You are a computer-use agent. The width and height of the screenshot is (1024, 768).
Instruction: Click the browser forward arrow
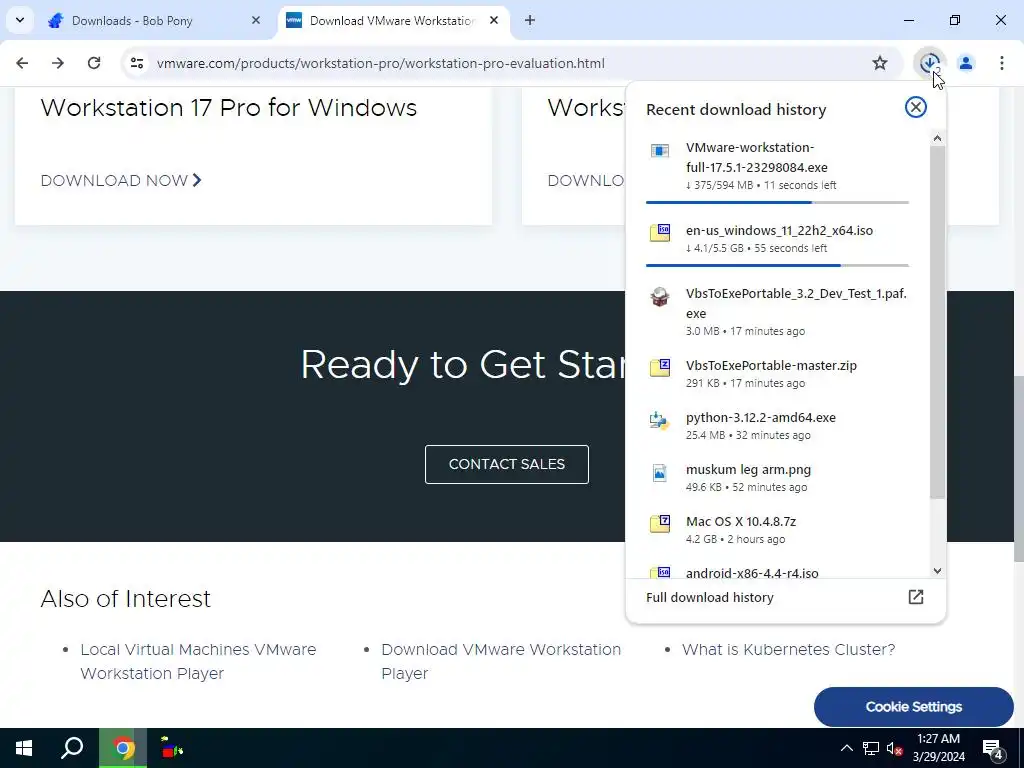(58, 63)
